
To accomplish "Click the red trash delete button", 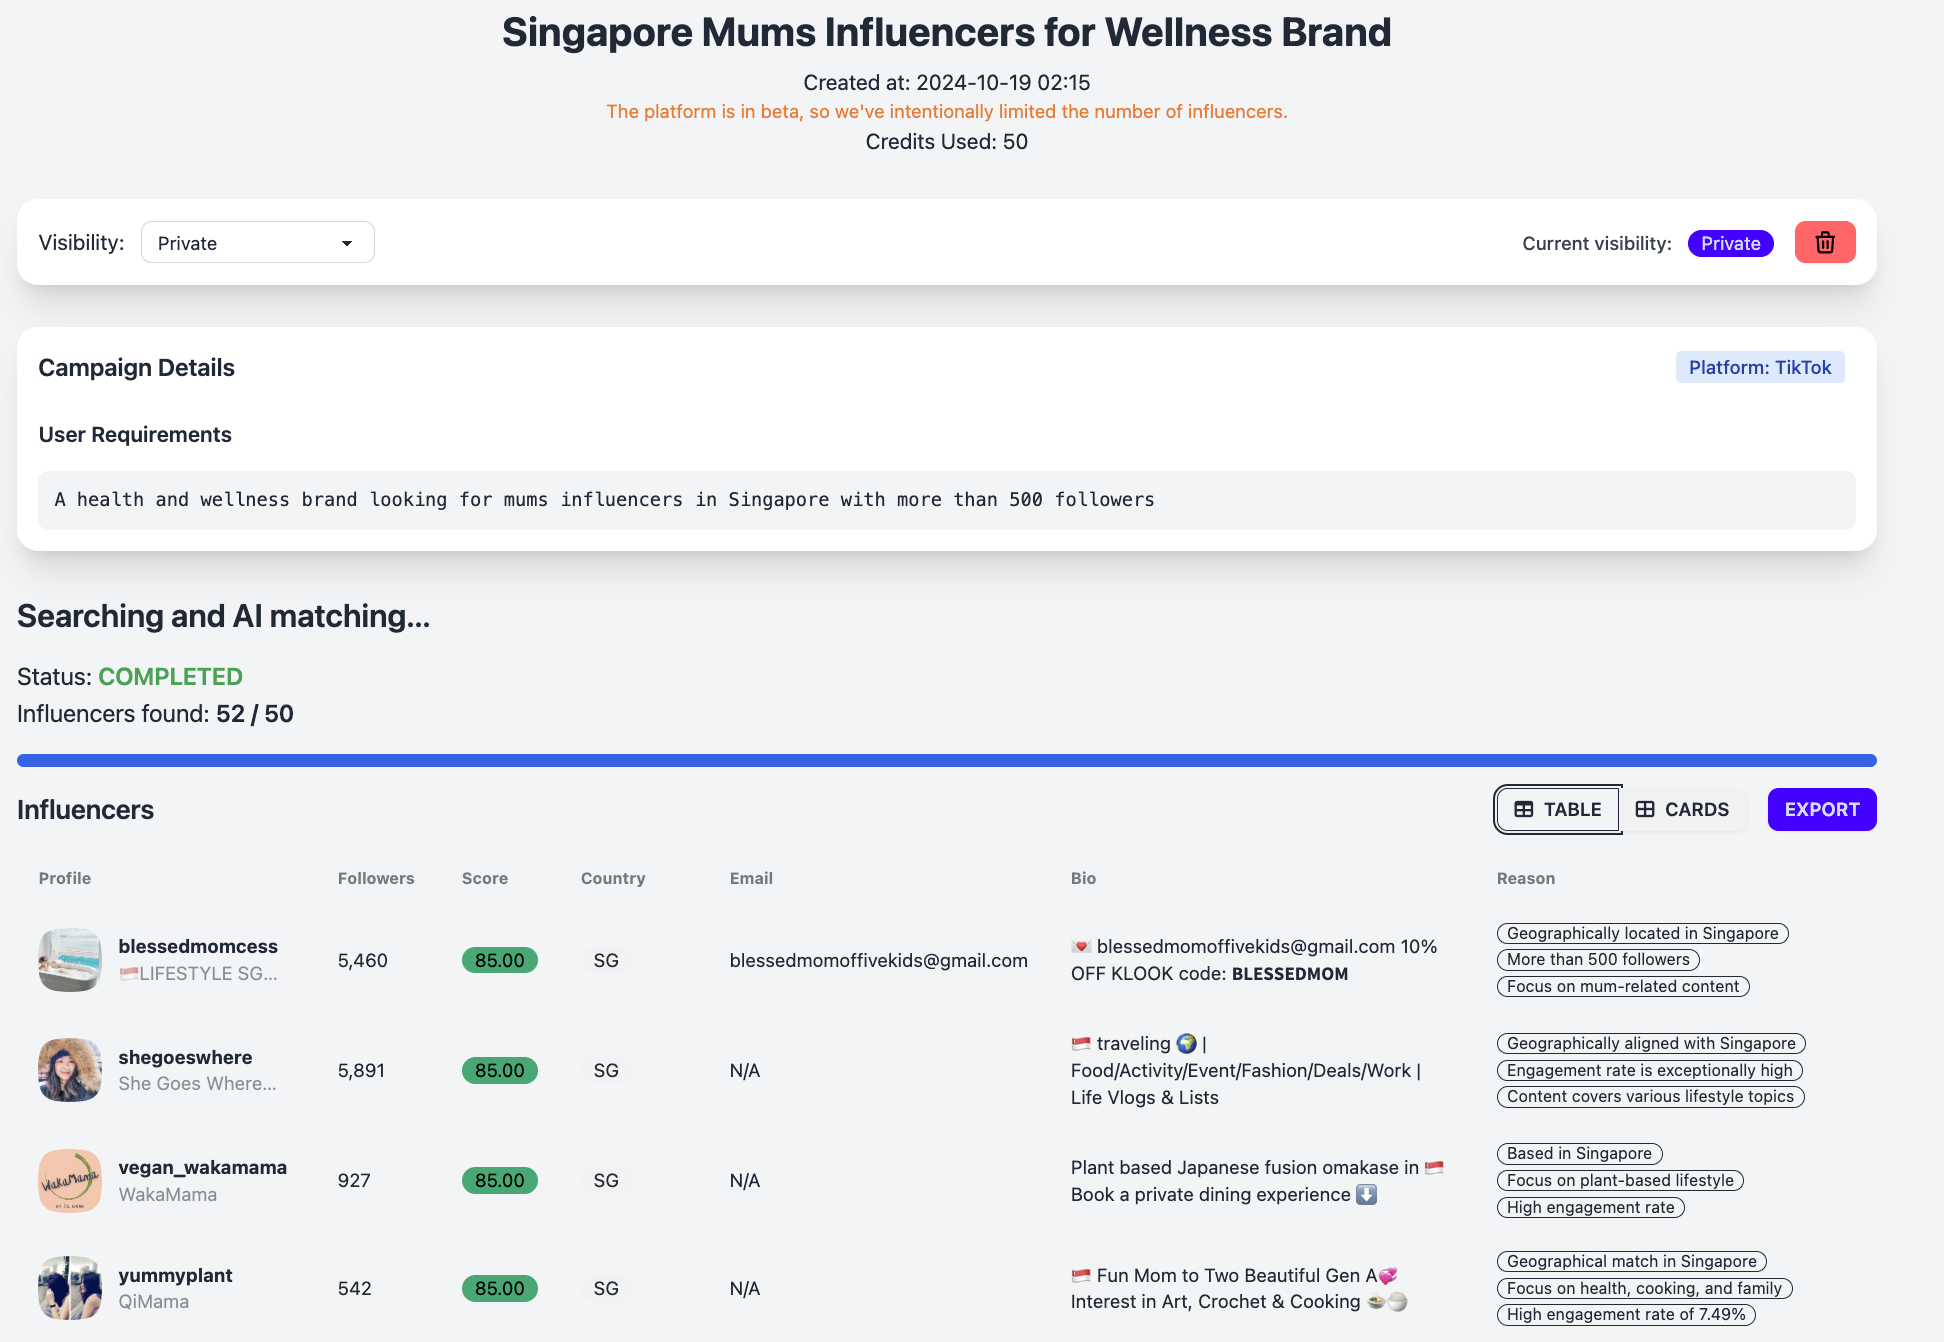I will [1824, 243].
